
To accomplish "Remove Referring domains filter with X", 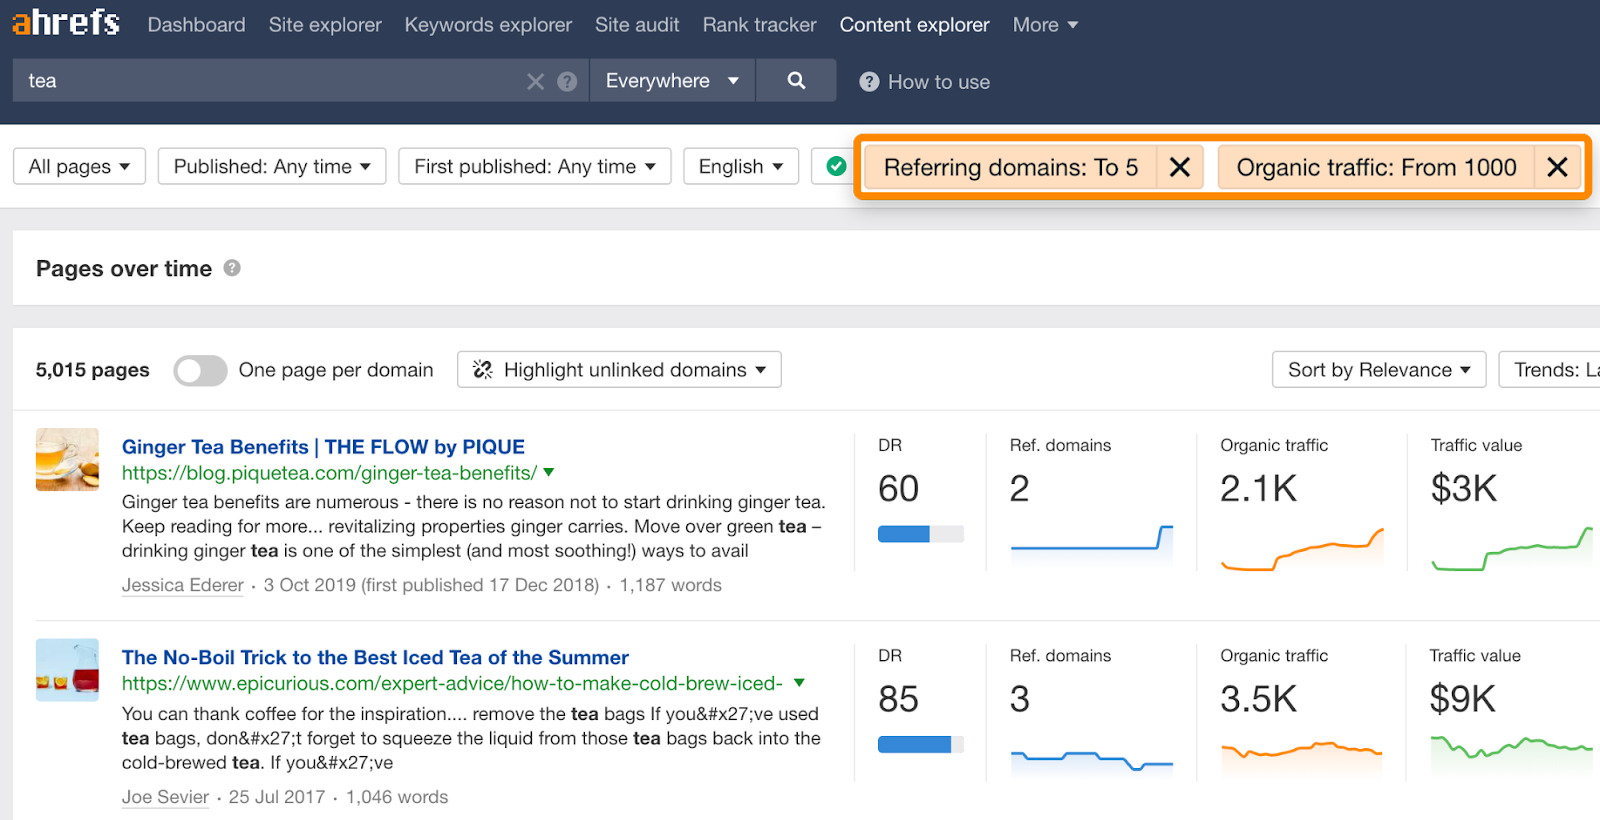I will pyautogui.click(x=1180, y=167).
